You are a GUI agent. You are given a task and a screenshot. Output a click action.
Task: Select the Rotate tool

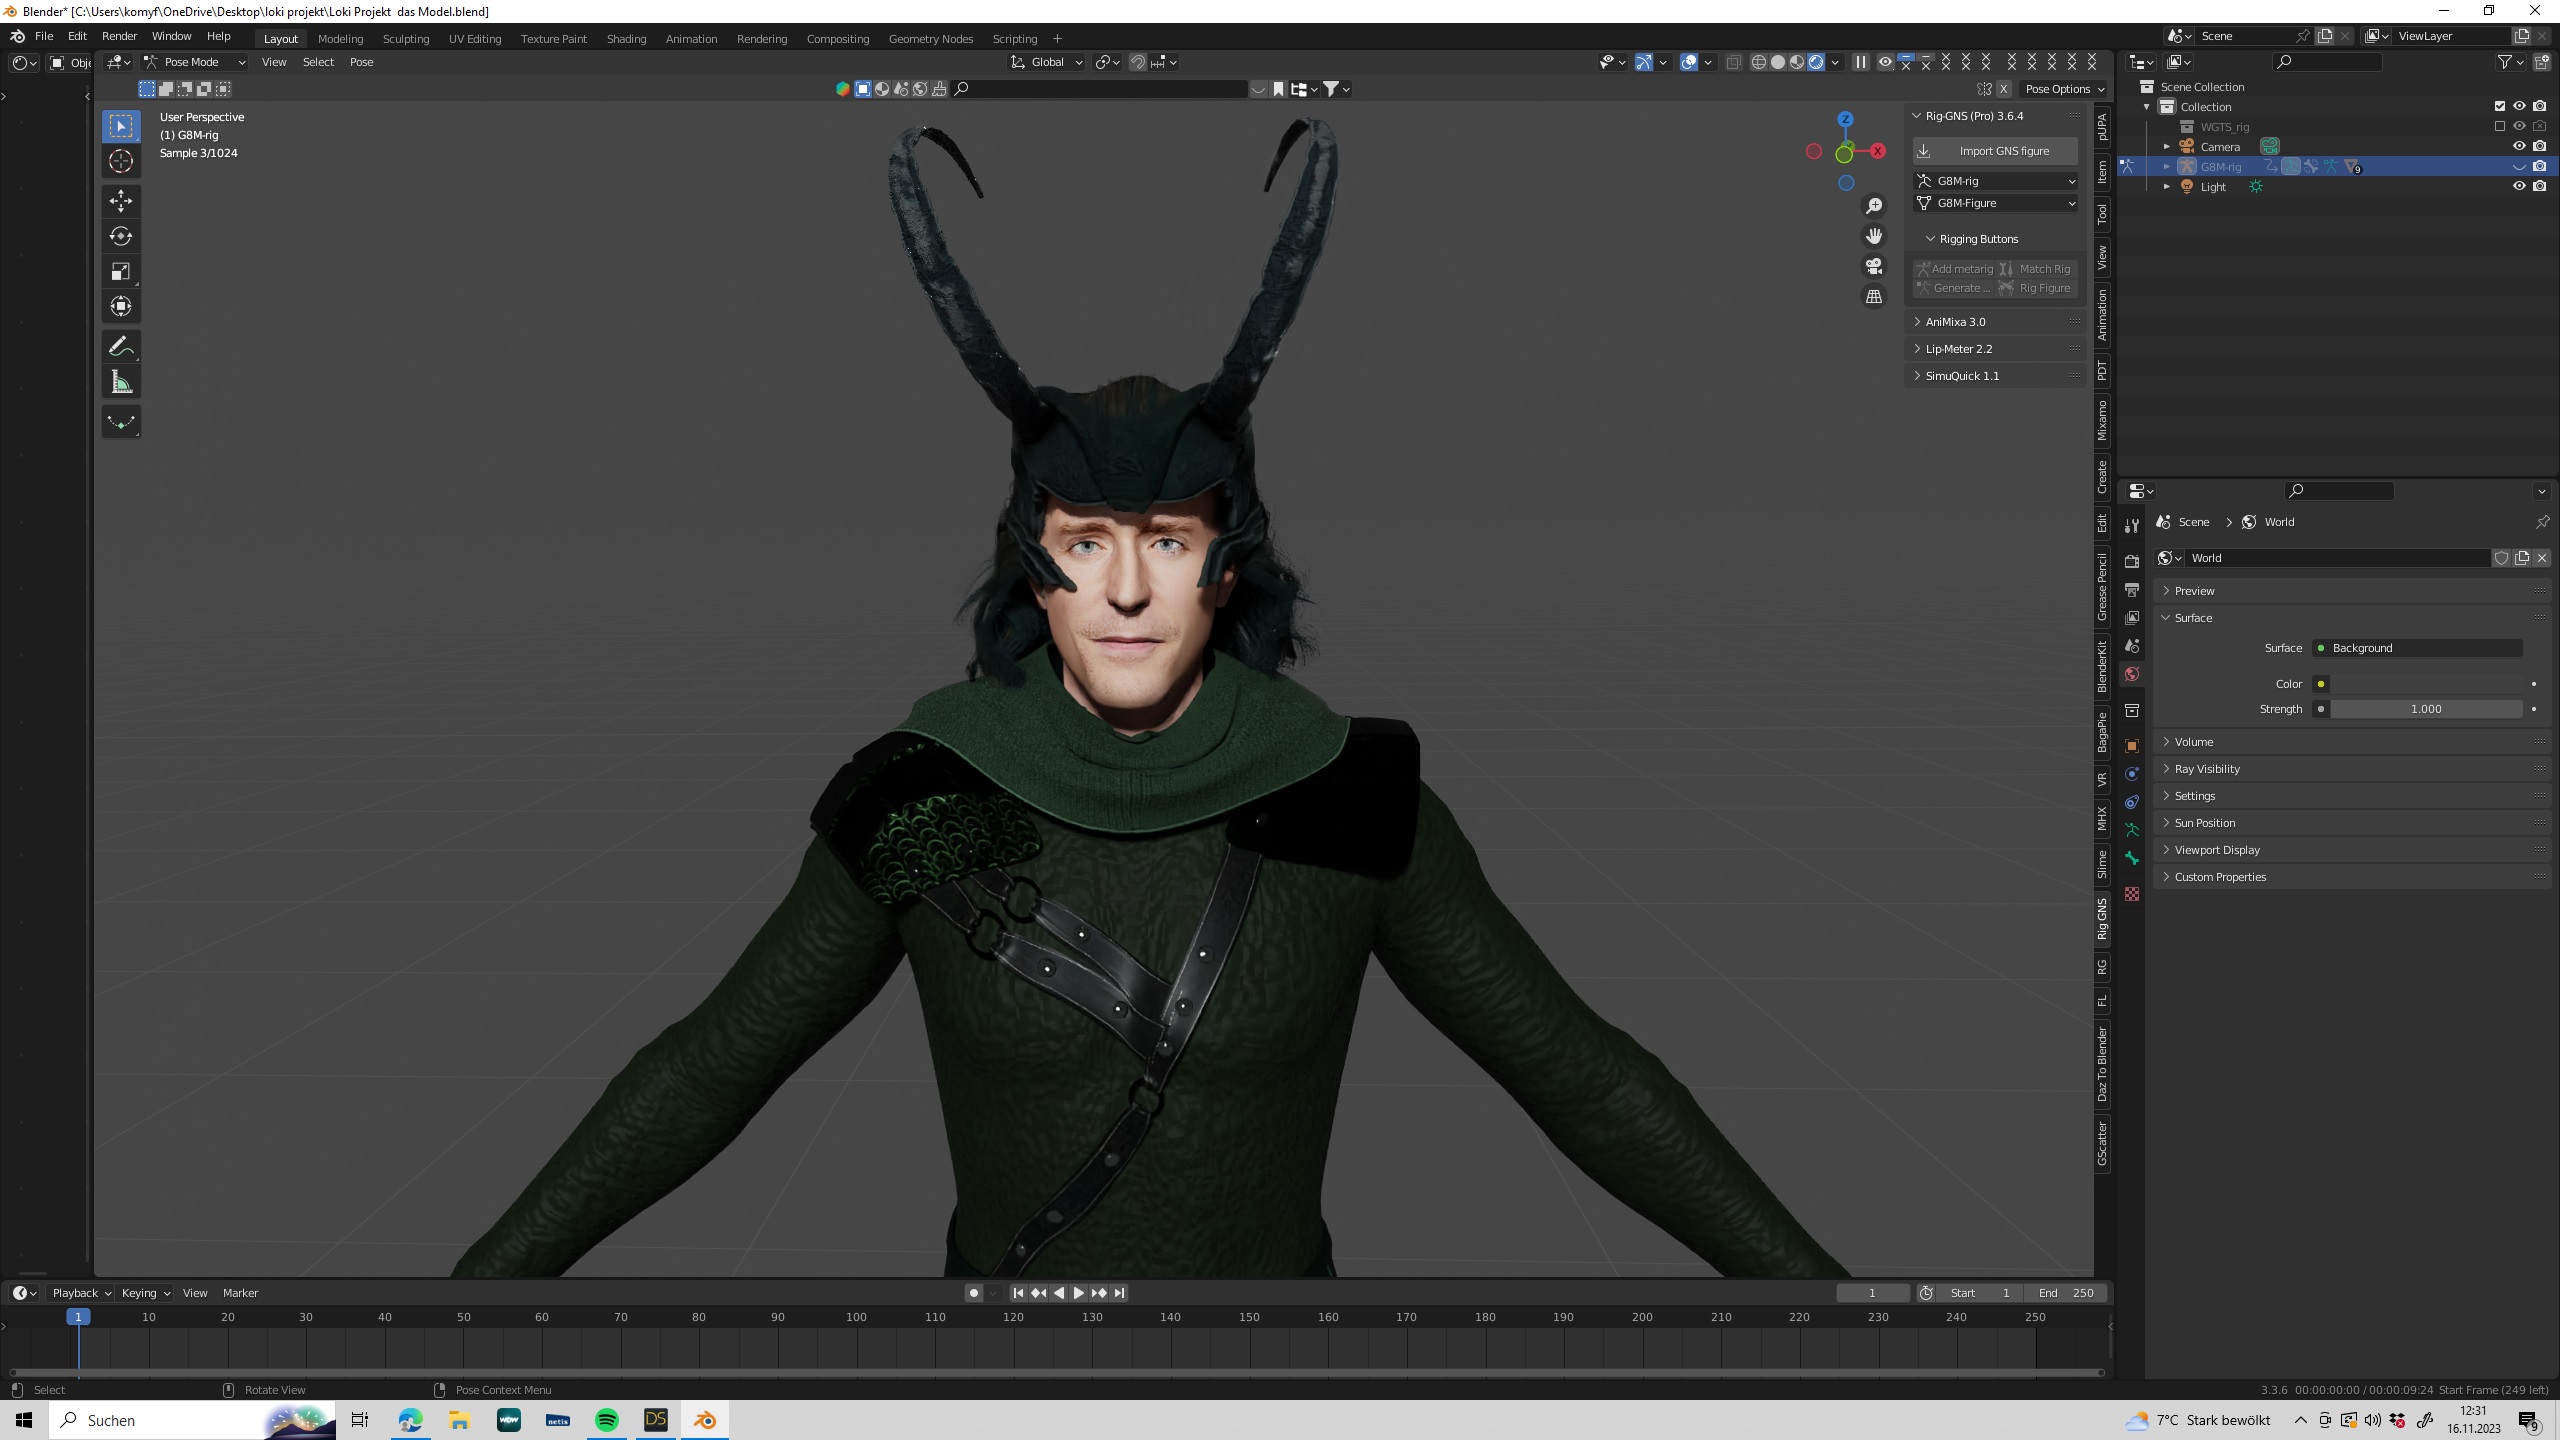point(121,236)
